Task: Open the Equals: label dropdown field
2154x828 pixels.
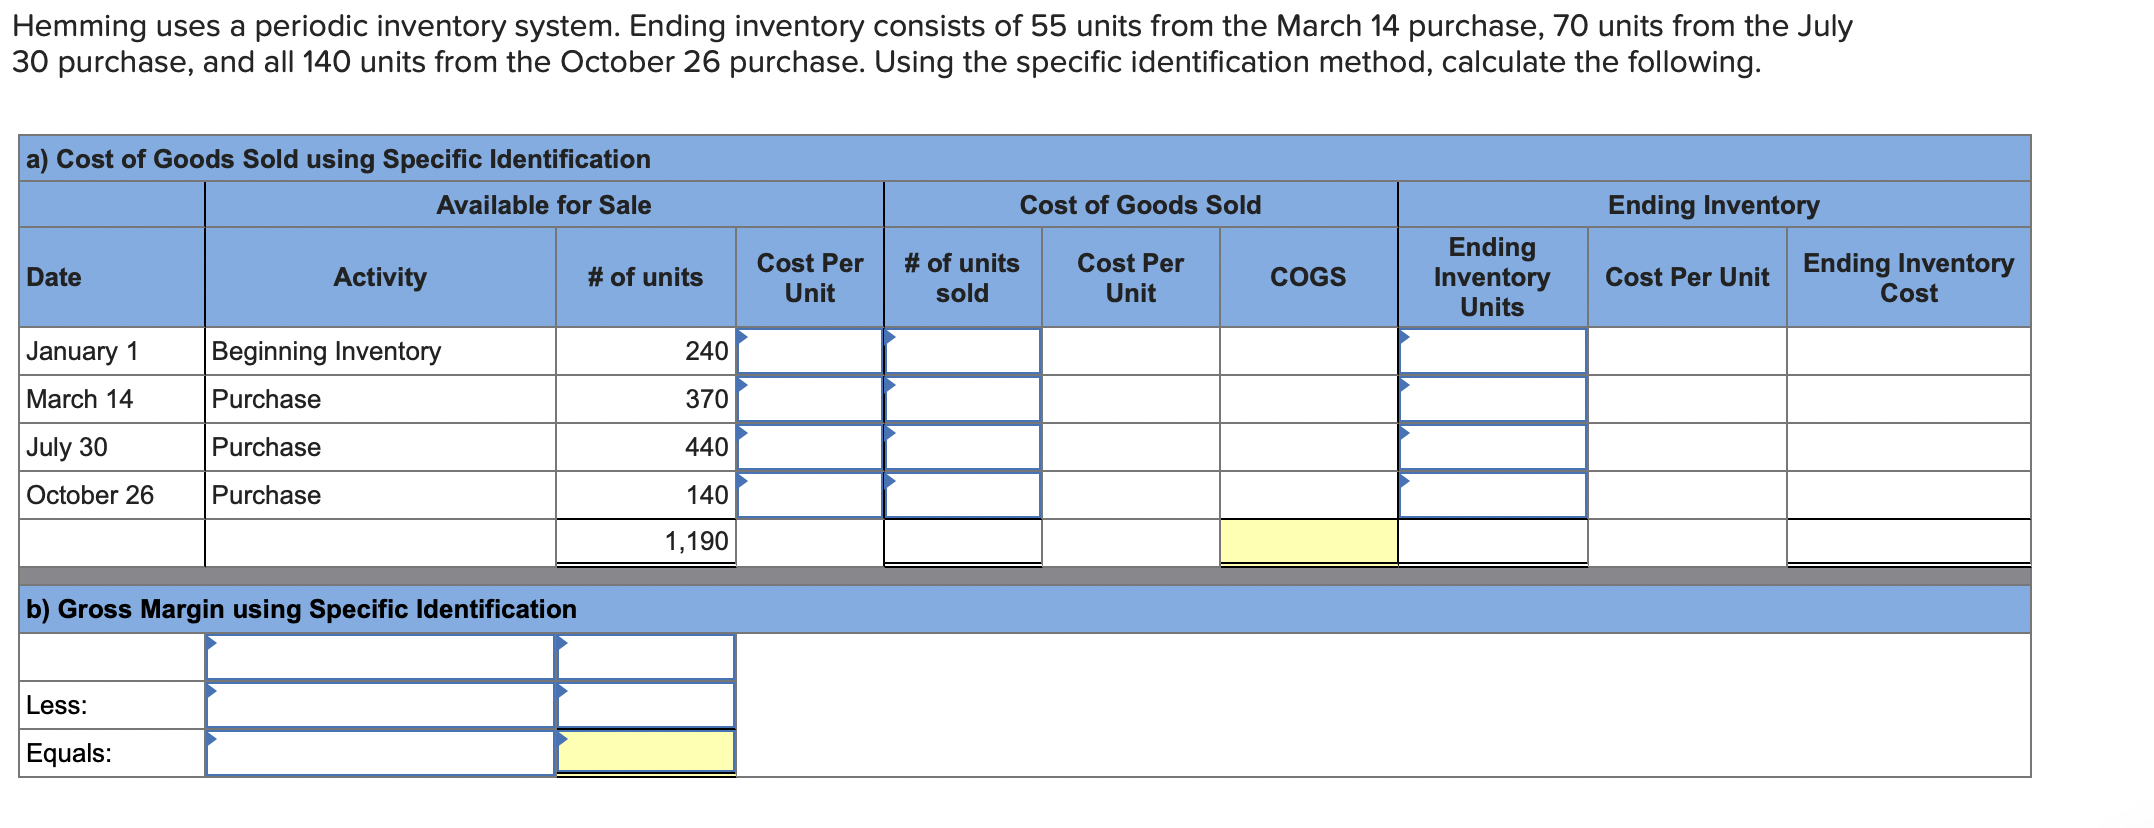Action: pos(380,753)
